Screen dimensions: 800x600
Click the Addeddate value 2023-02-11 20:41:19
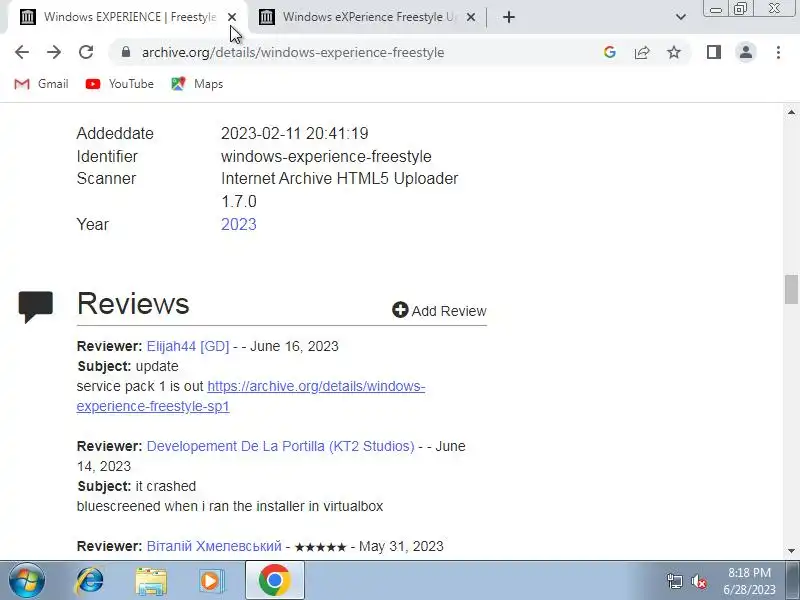click(x=294, y=133)
